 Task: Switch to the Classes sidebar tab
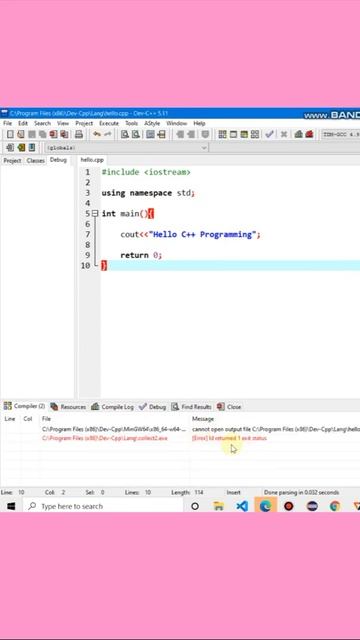pyautogui.click(x=36, y=160)
